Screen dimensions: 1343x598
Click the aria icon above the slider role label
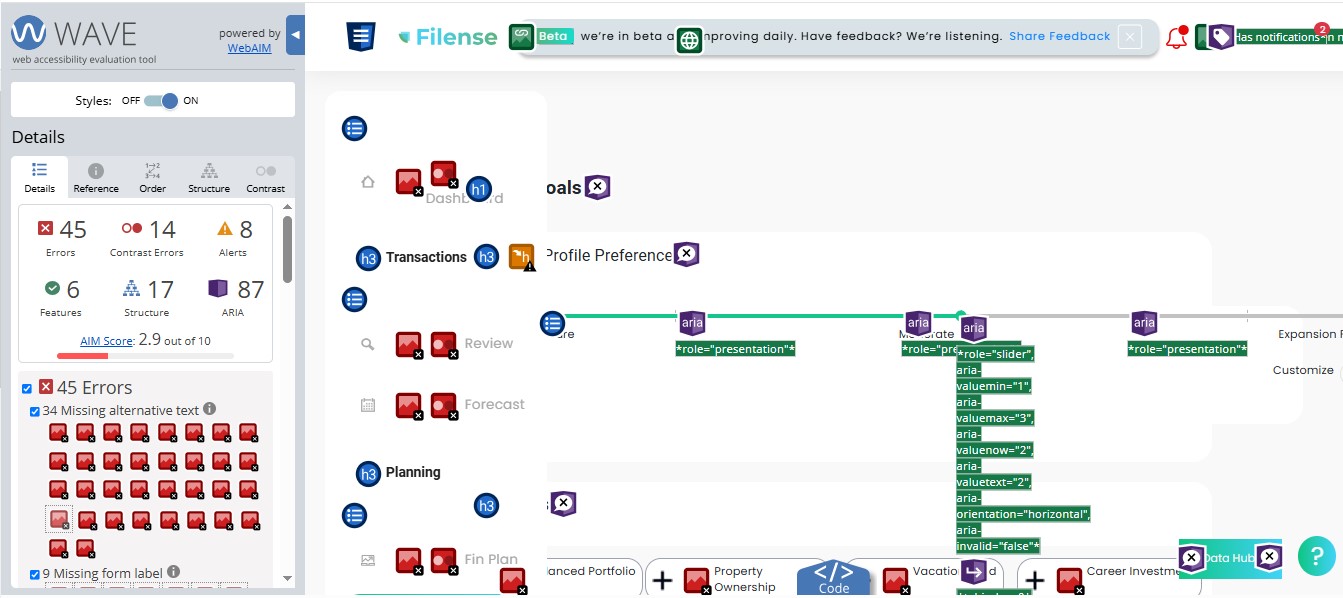[973, 327]
